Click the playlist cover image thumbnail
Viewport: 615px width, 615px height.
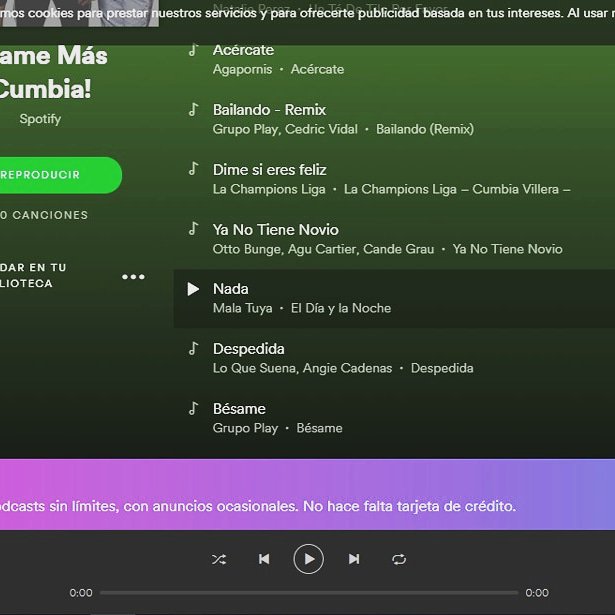tap(80, 13)
